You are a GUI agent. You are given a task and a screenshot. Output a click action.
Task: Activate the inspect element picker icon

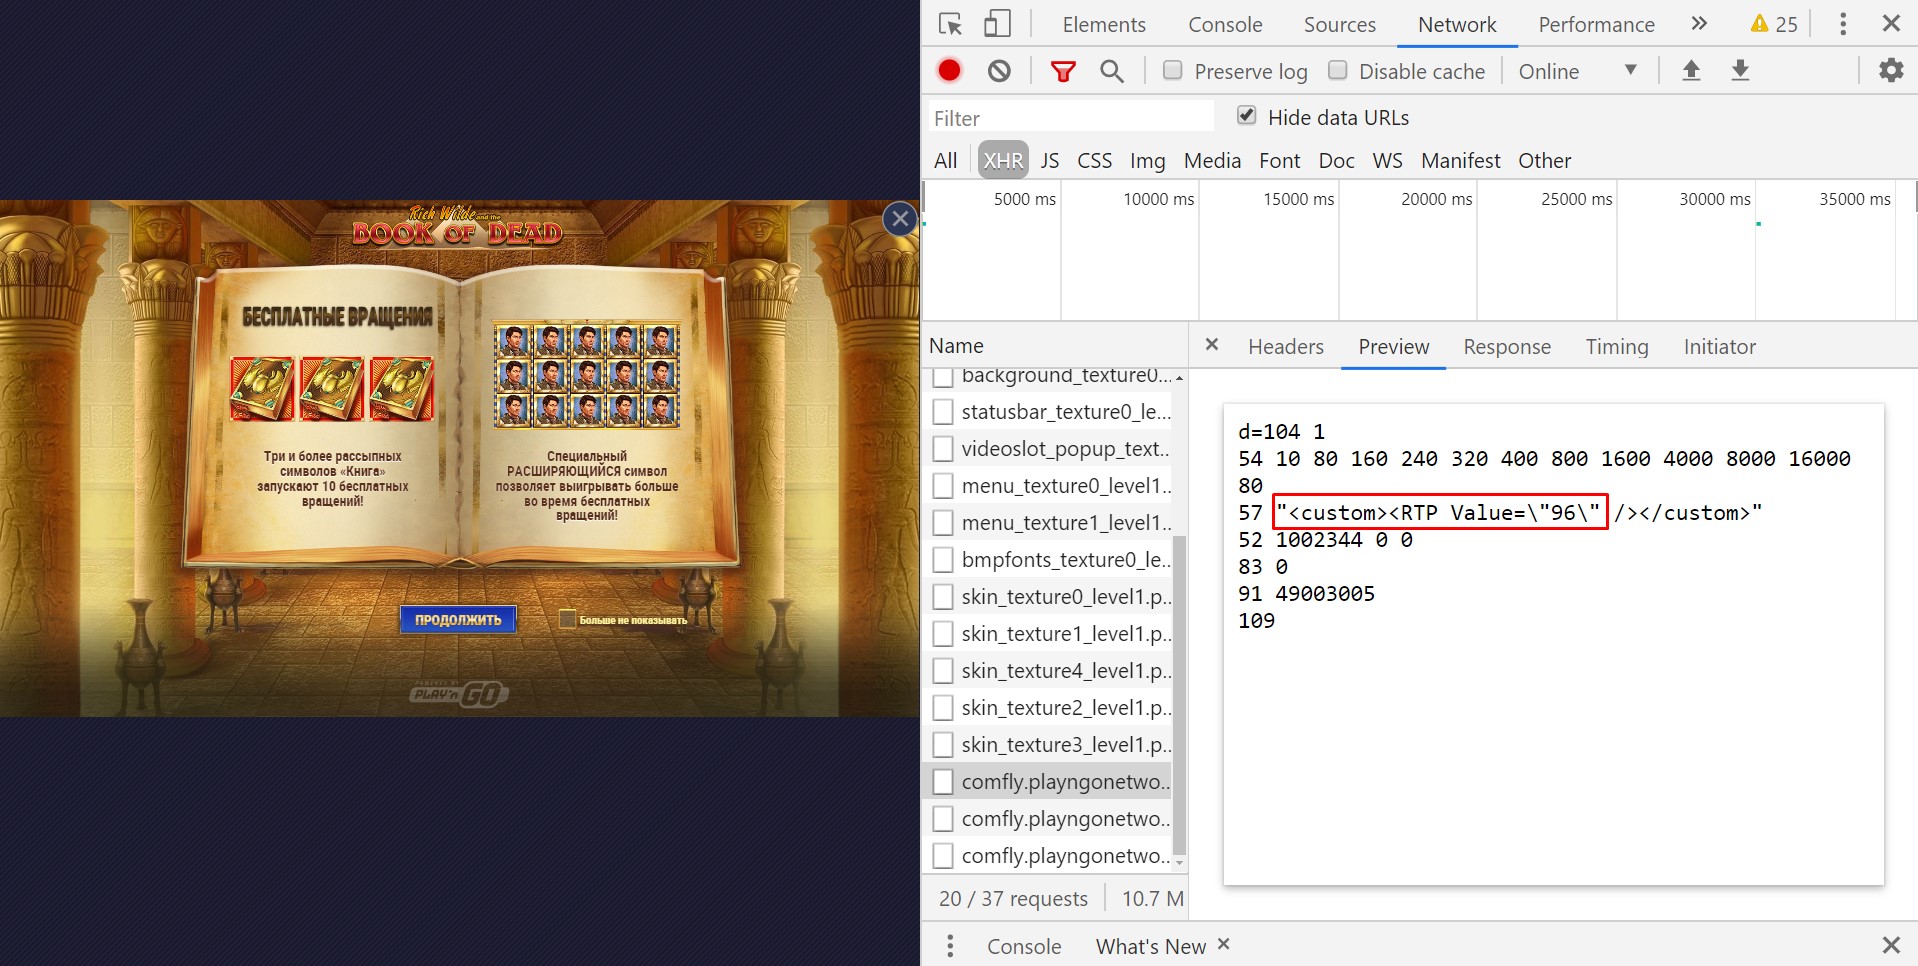coord(950,24)
